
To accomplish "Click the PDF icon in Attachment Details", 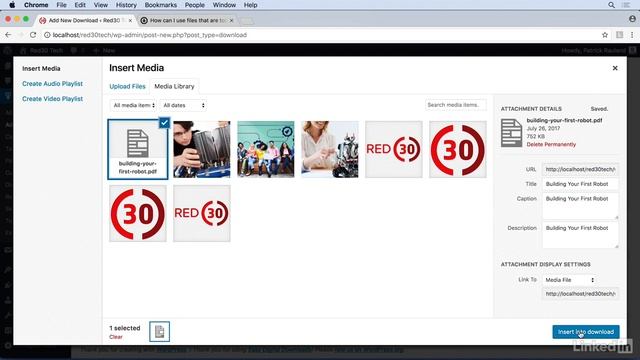I will pyautogui.click(x=511, y=133).
